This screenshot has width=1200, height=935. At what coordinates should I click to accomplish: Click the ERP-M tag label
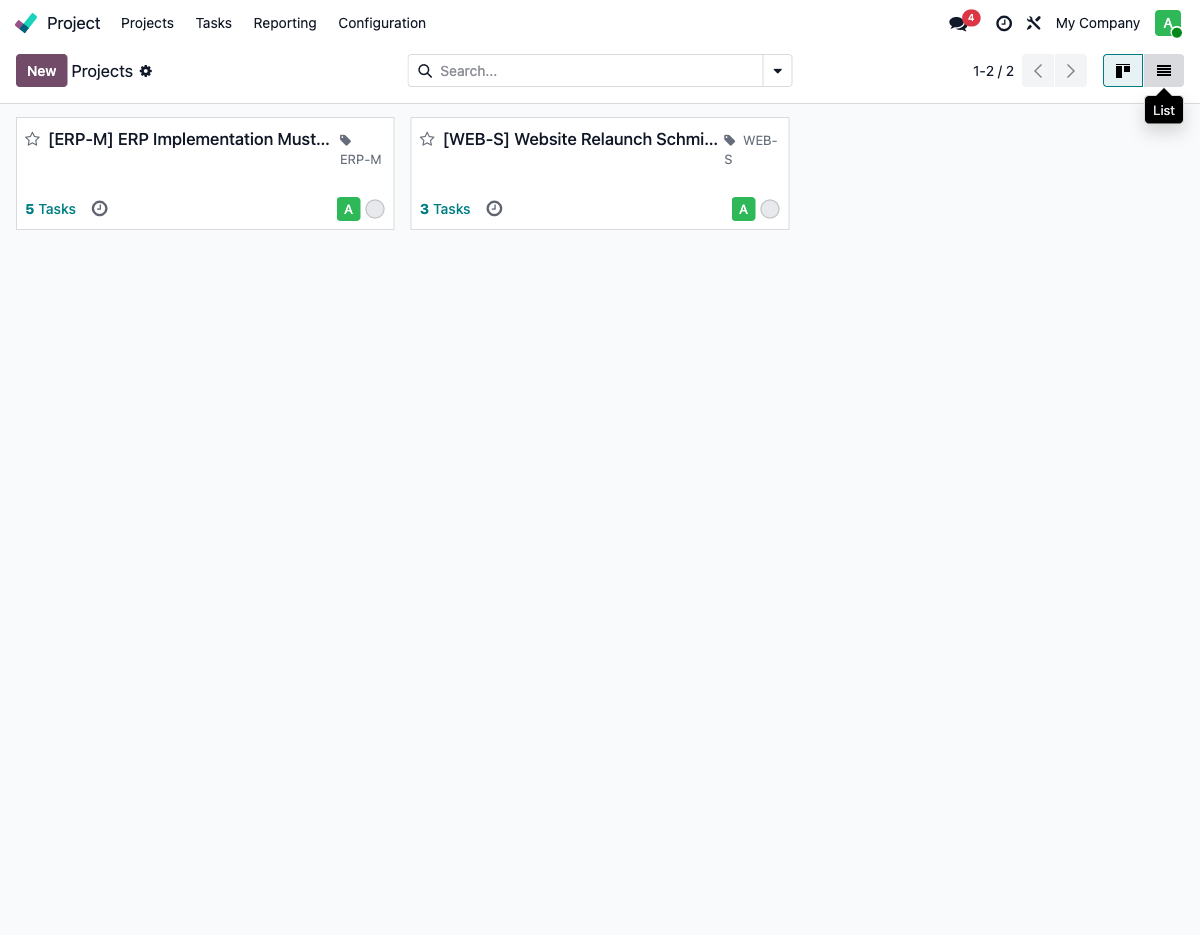click(x=360, y=160)
